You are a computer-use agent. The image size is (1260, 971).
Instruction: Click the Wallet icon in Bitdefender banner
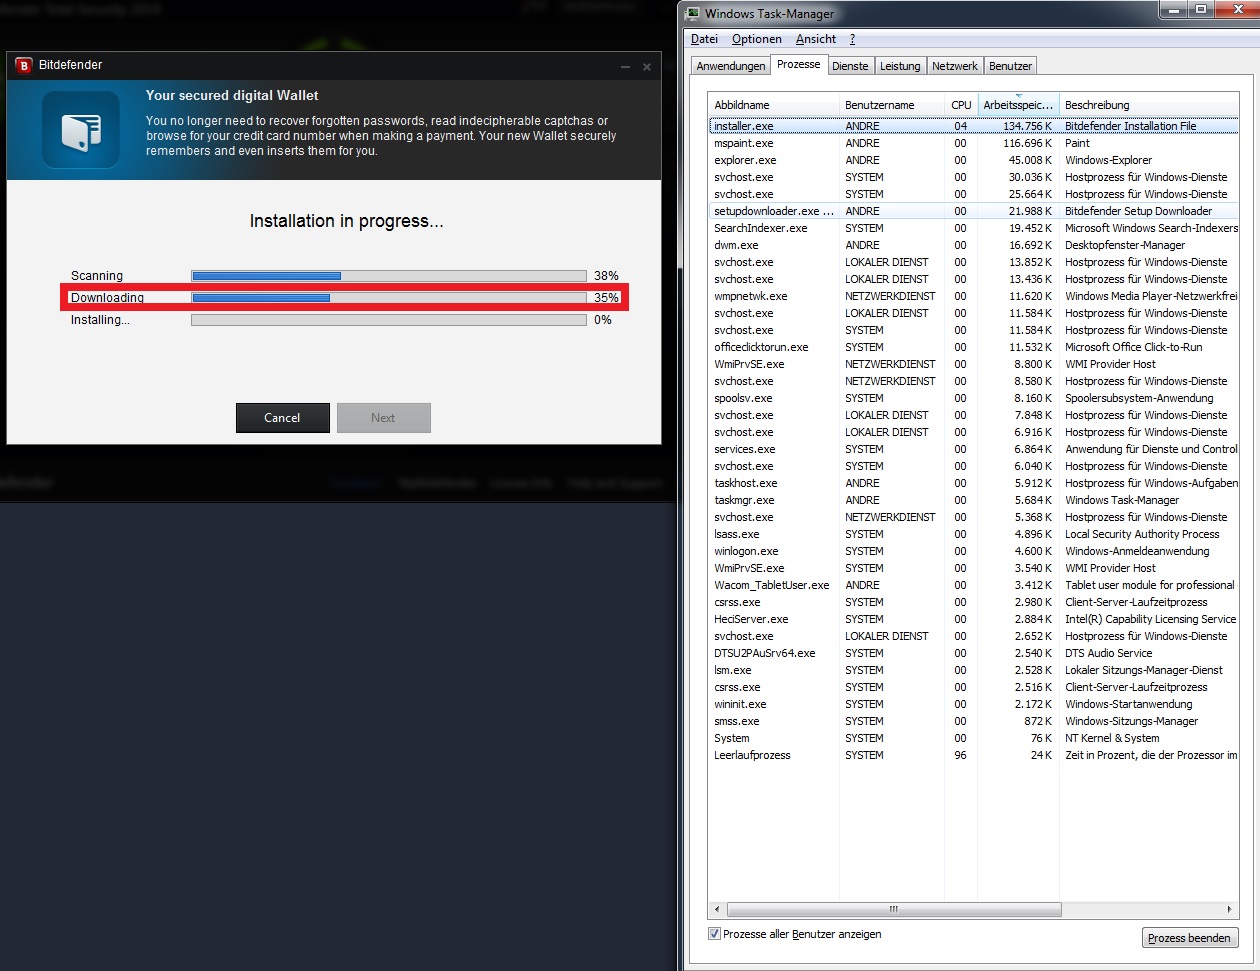(81, 130)
